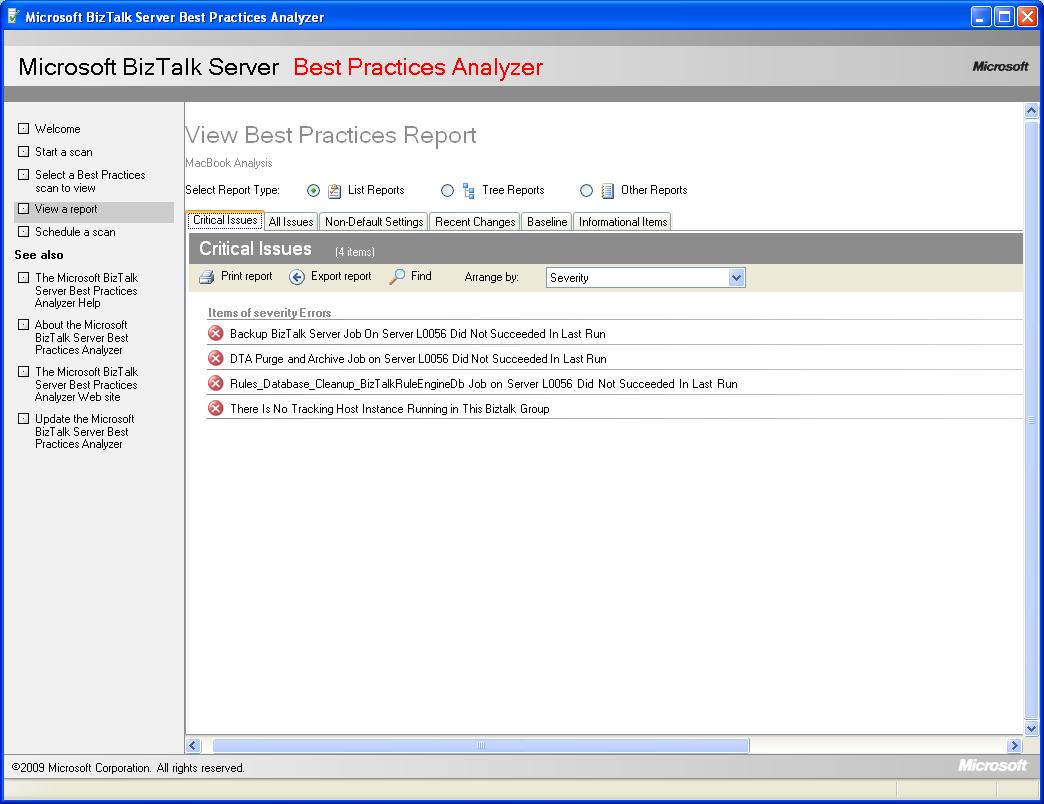Viewport: 1044px width, 804px height.
Task: Click the application icon in the title bar
Action: (13, 16)
